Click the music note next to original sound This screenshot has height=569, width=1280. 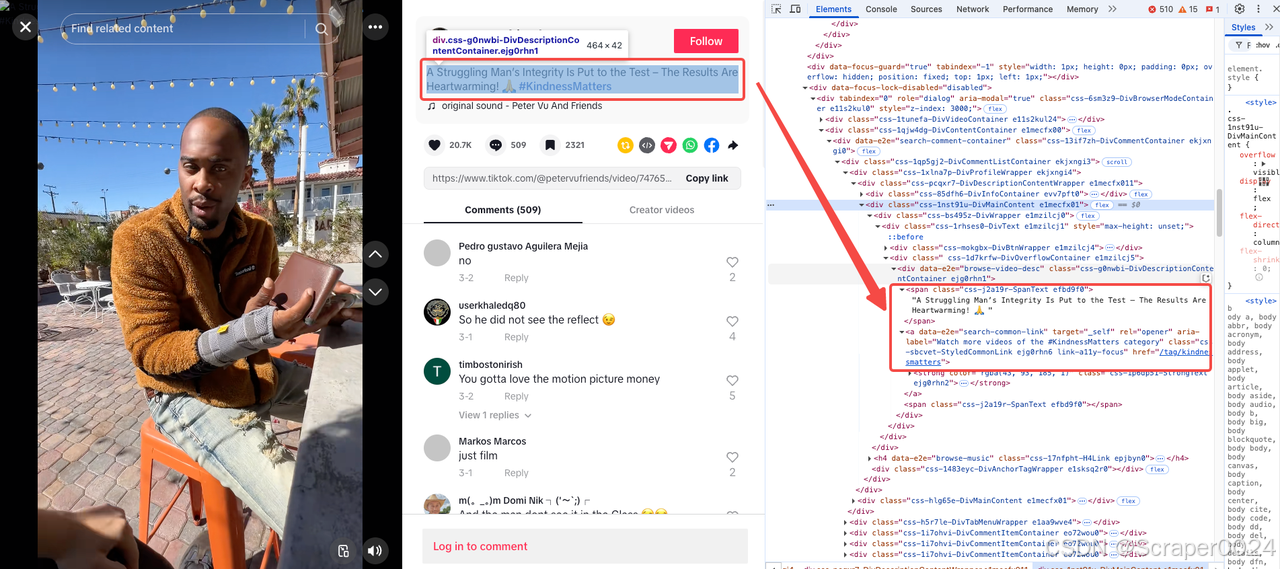point(431,106)
